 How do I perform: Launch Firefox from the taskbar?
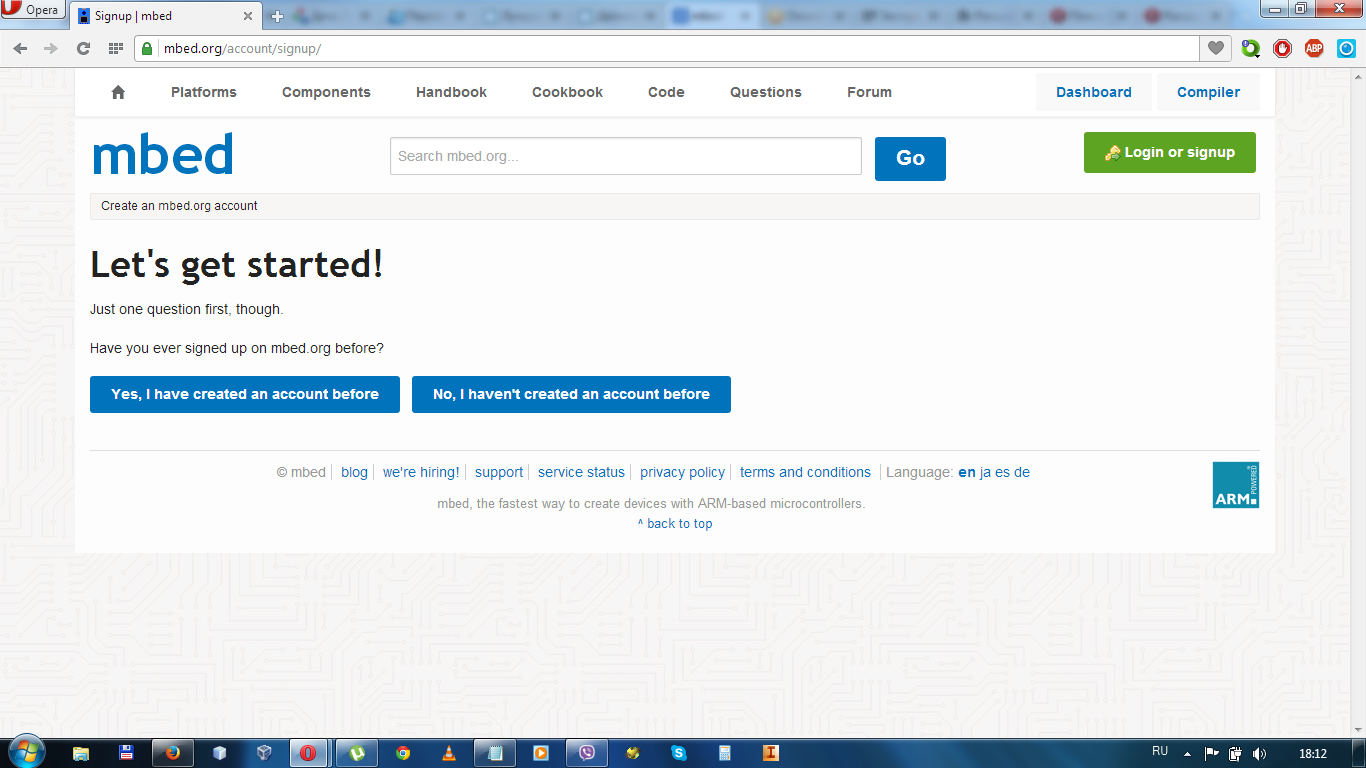173,753
